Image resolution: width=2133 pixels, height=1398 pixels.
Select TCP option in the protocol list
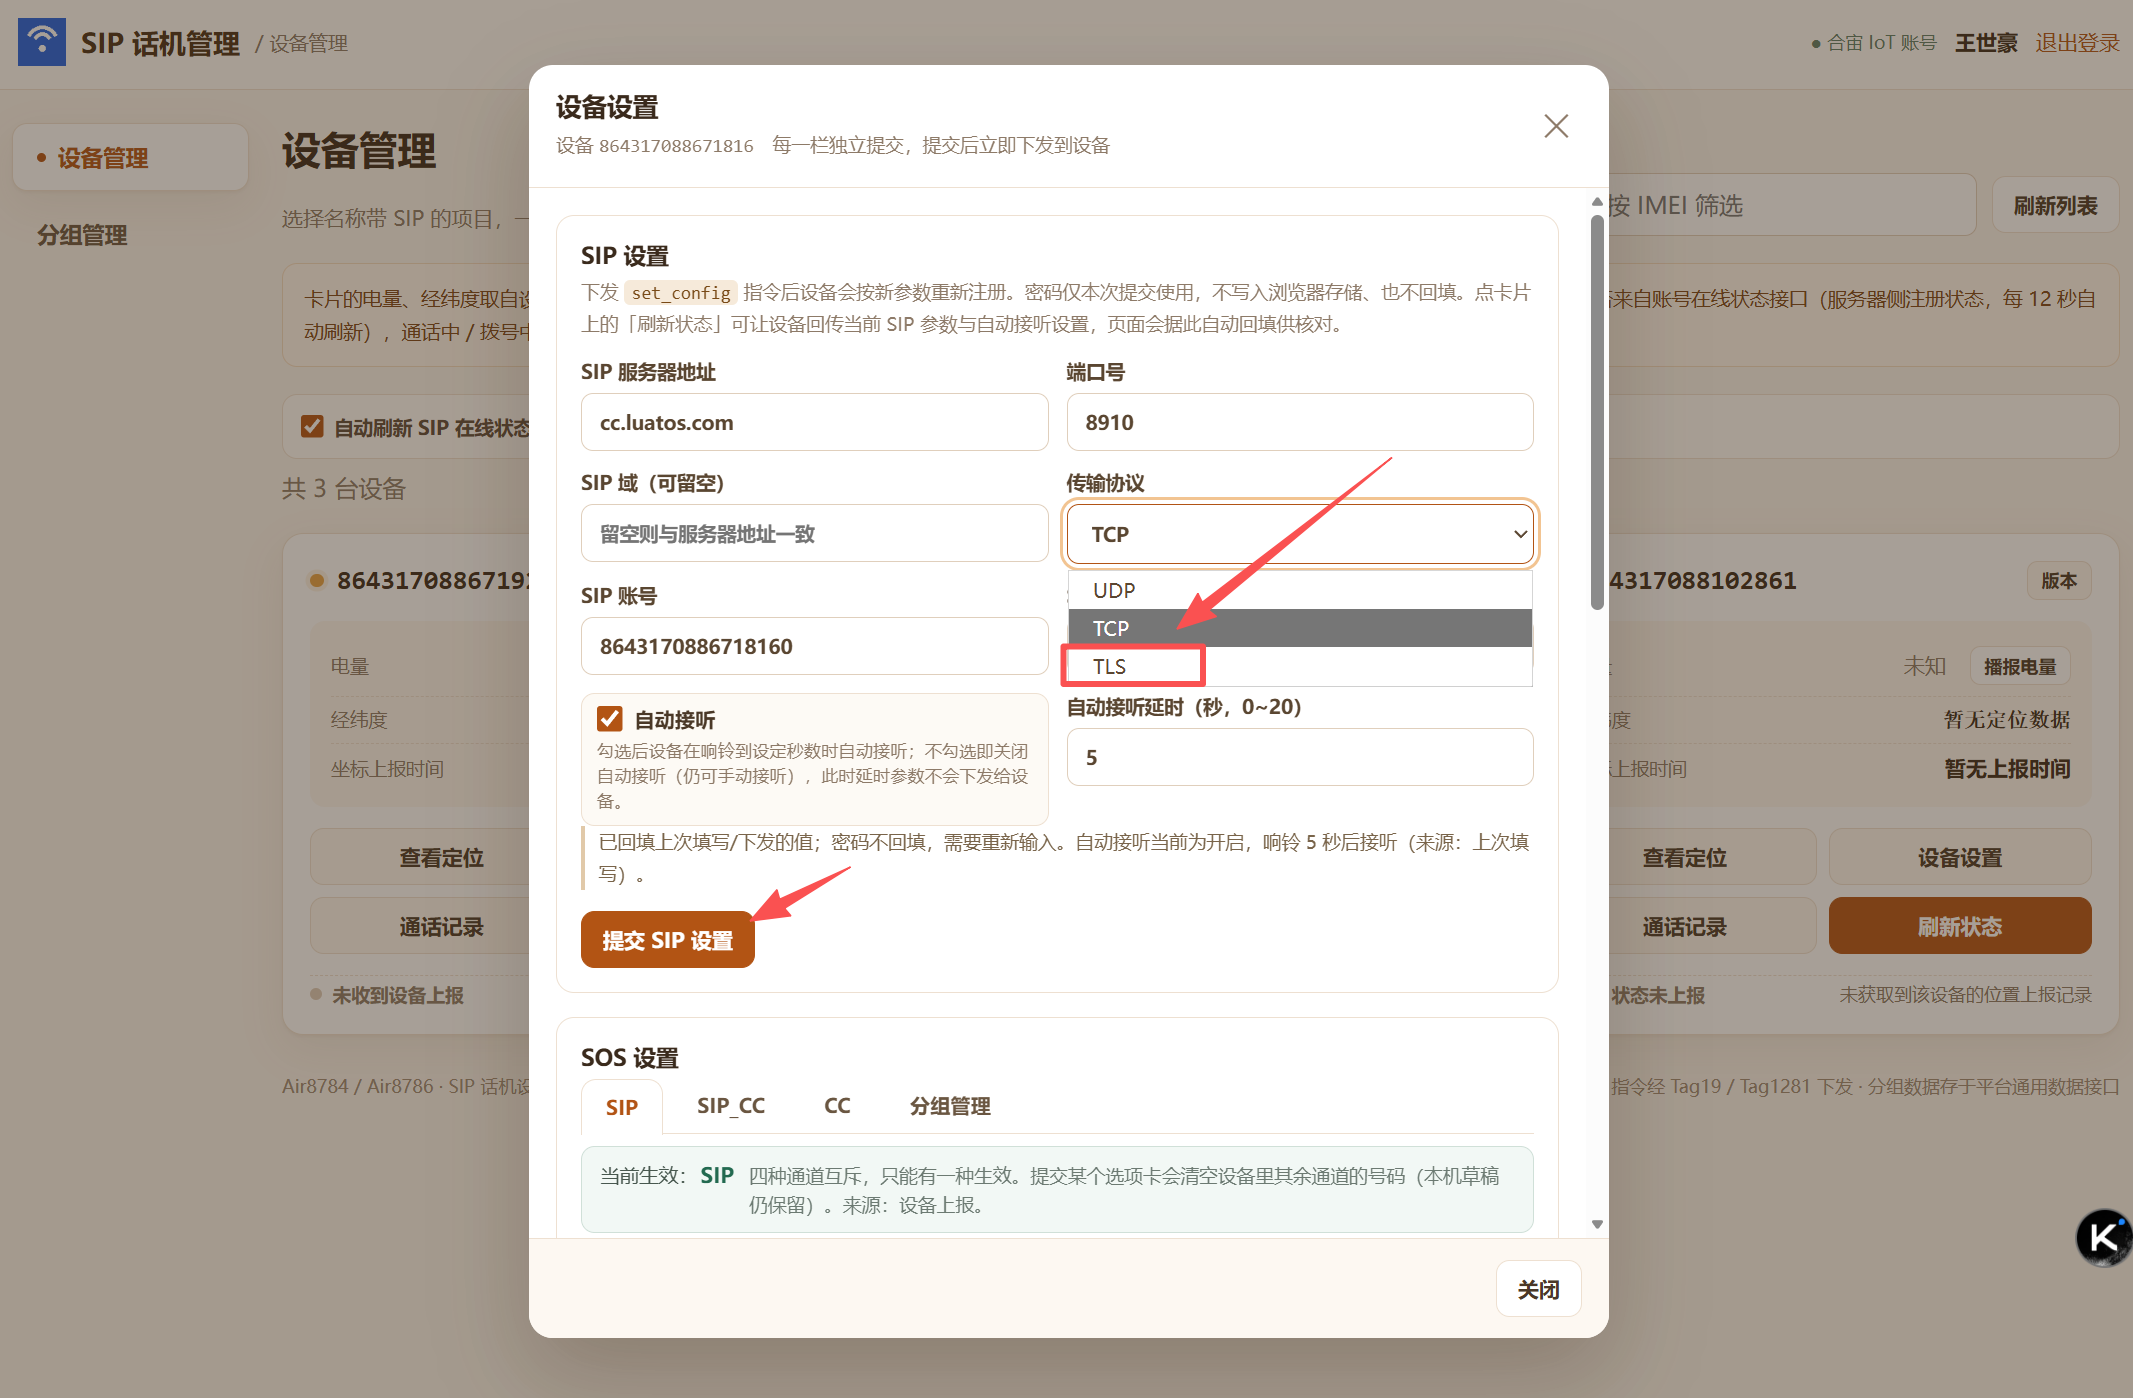(1300, 628)
